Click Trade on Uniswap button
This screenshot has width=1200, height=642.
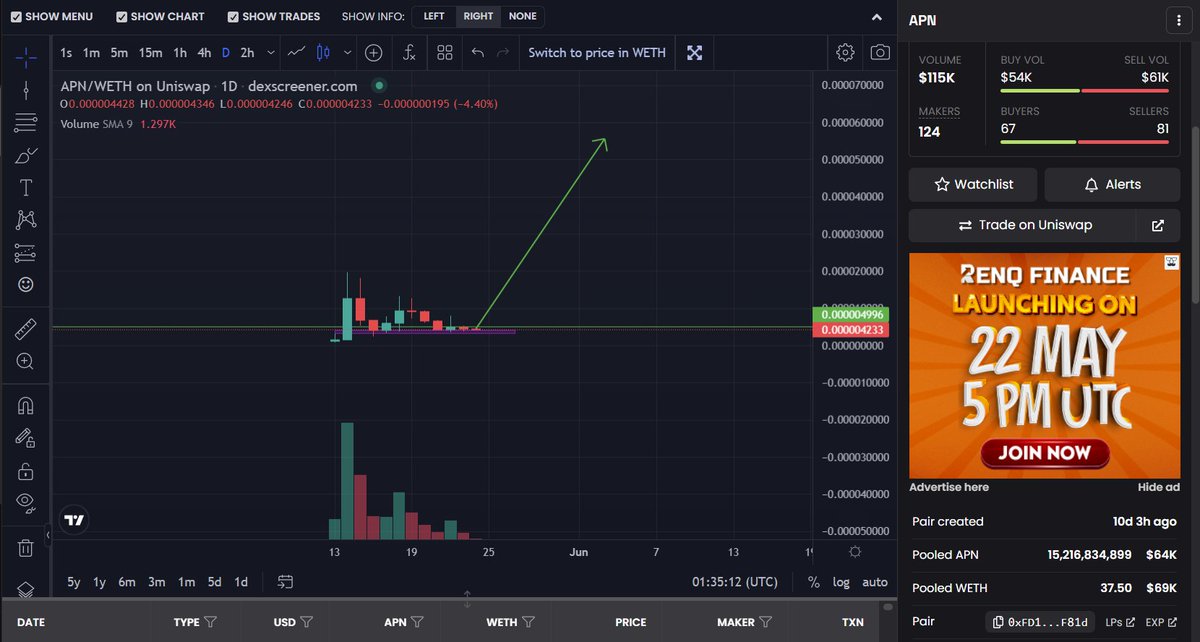(x=1025, y=225)
